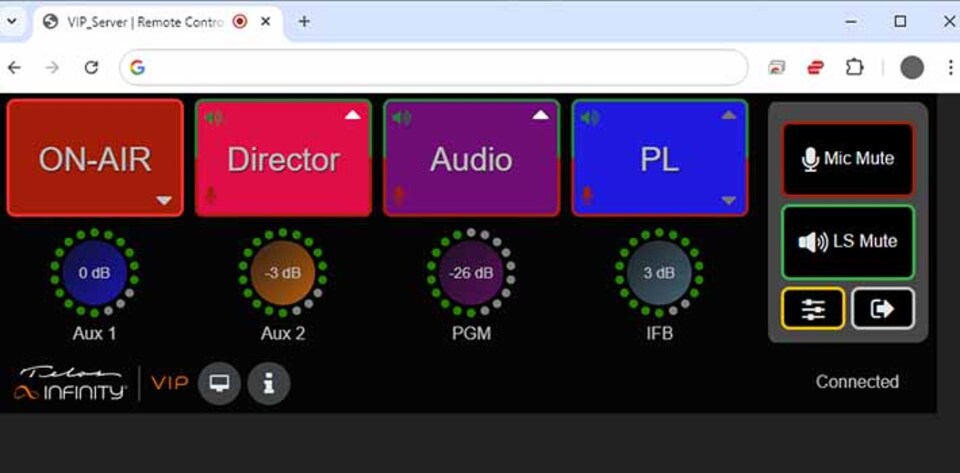The height and width of the screenshot is (473, 960).
Task: Open the info icon button
Action: coord(269,384)
